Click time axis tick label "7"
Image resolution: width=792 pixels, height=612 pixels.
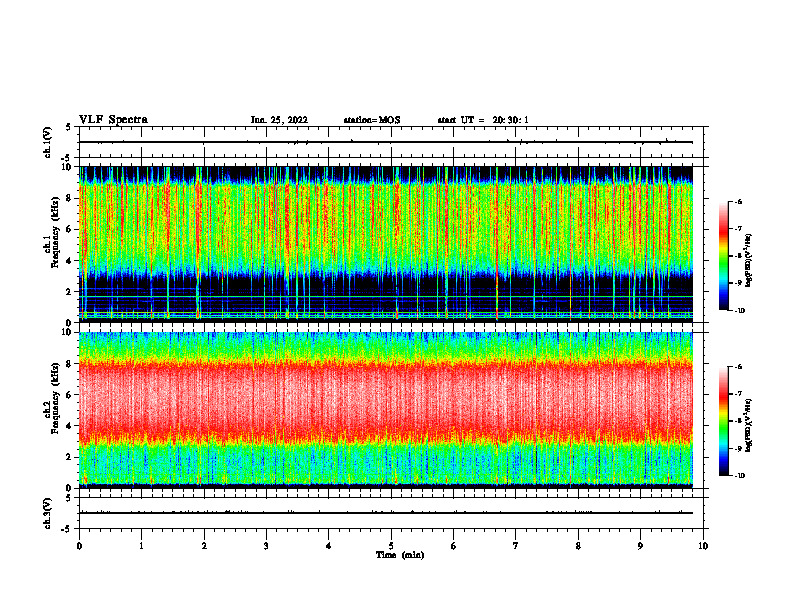516,546
